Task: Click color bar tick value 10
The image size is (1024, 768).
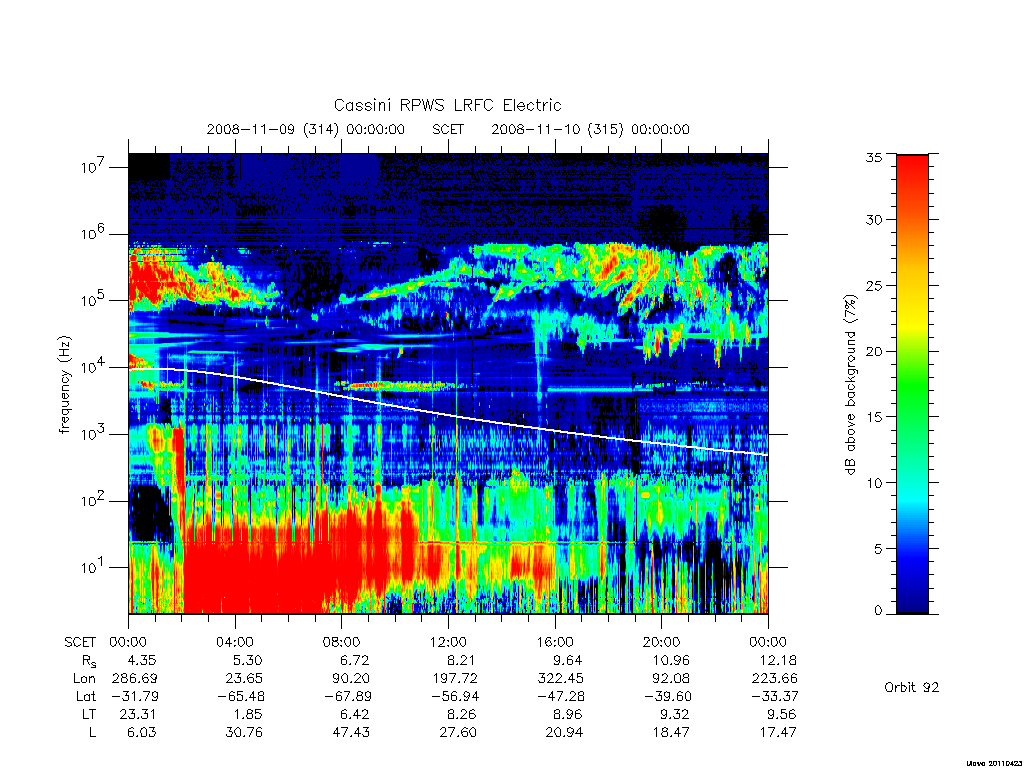Action: tap(874, 483)
